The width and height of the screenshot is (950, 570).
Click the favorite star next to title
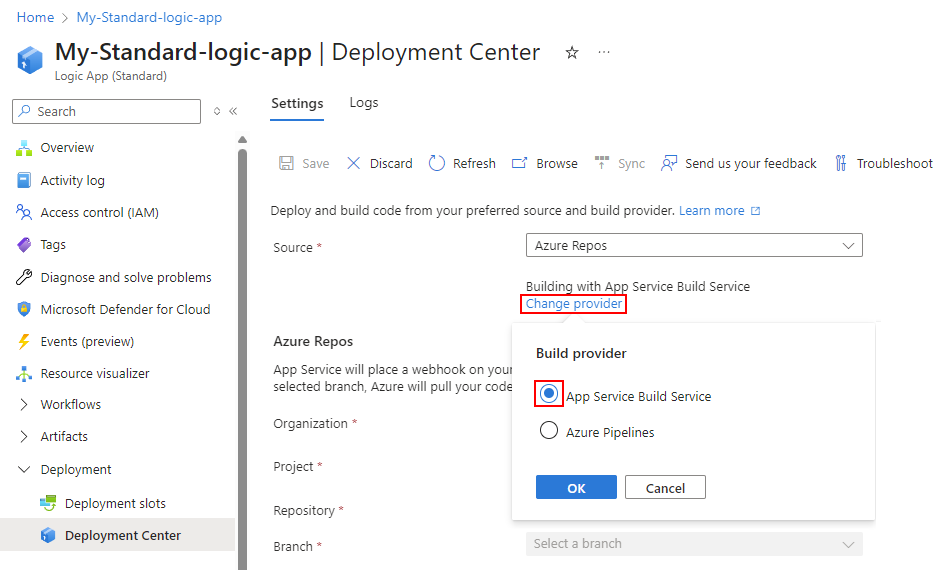572,53
